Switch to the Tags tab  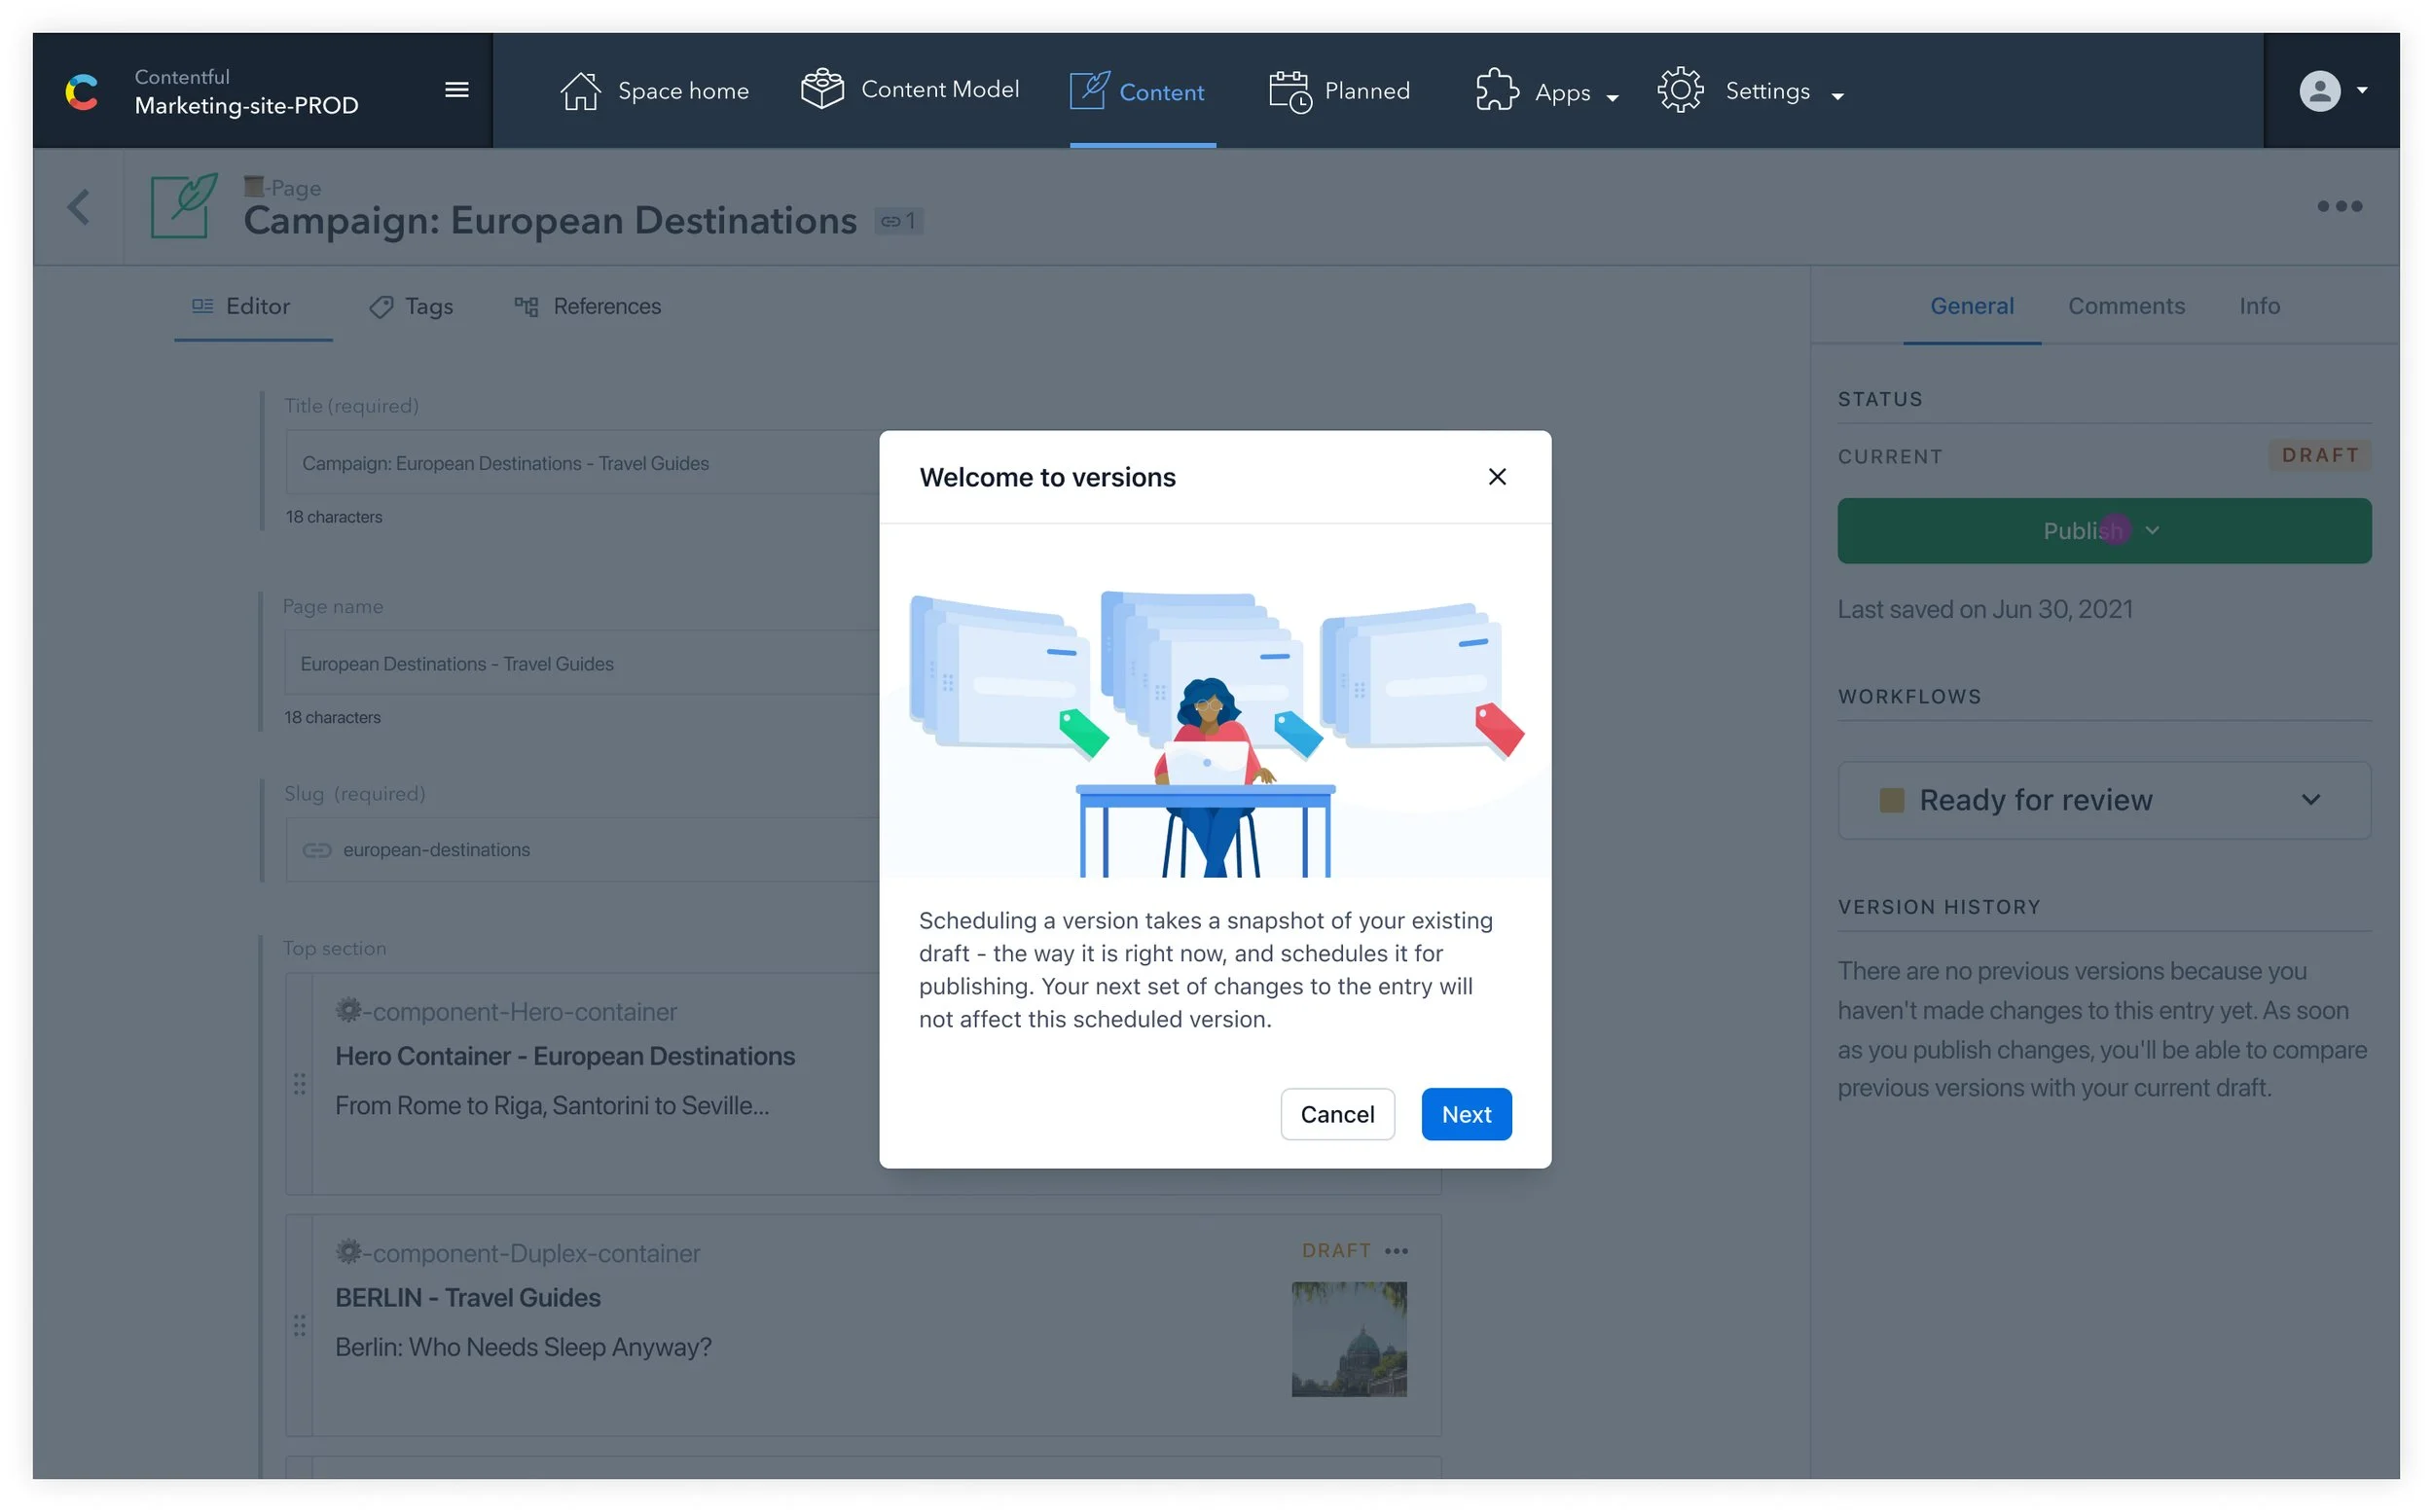click(411, 307)
